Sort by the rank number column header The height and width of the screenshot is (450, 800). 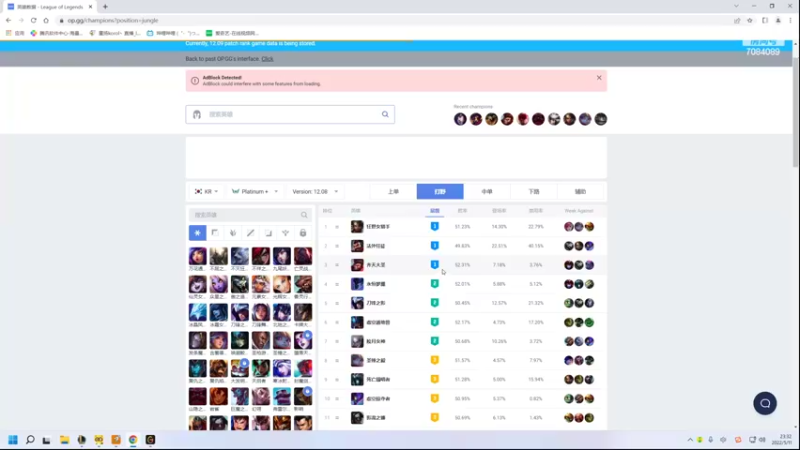tap(327, 211)
